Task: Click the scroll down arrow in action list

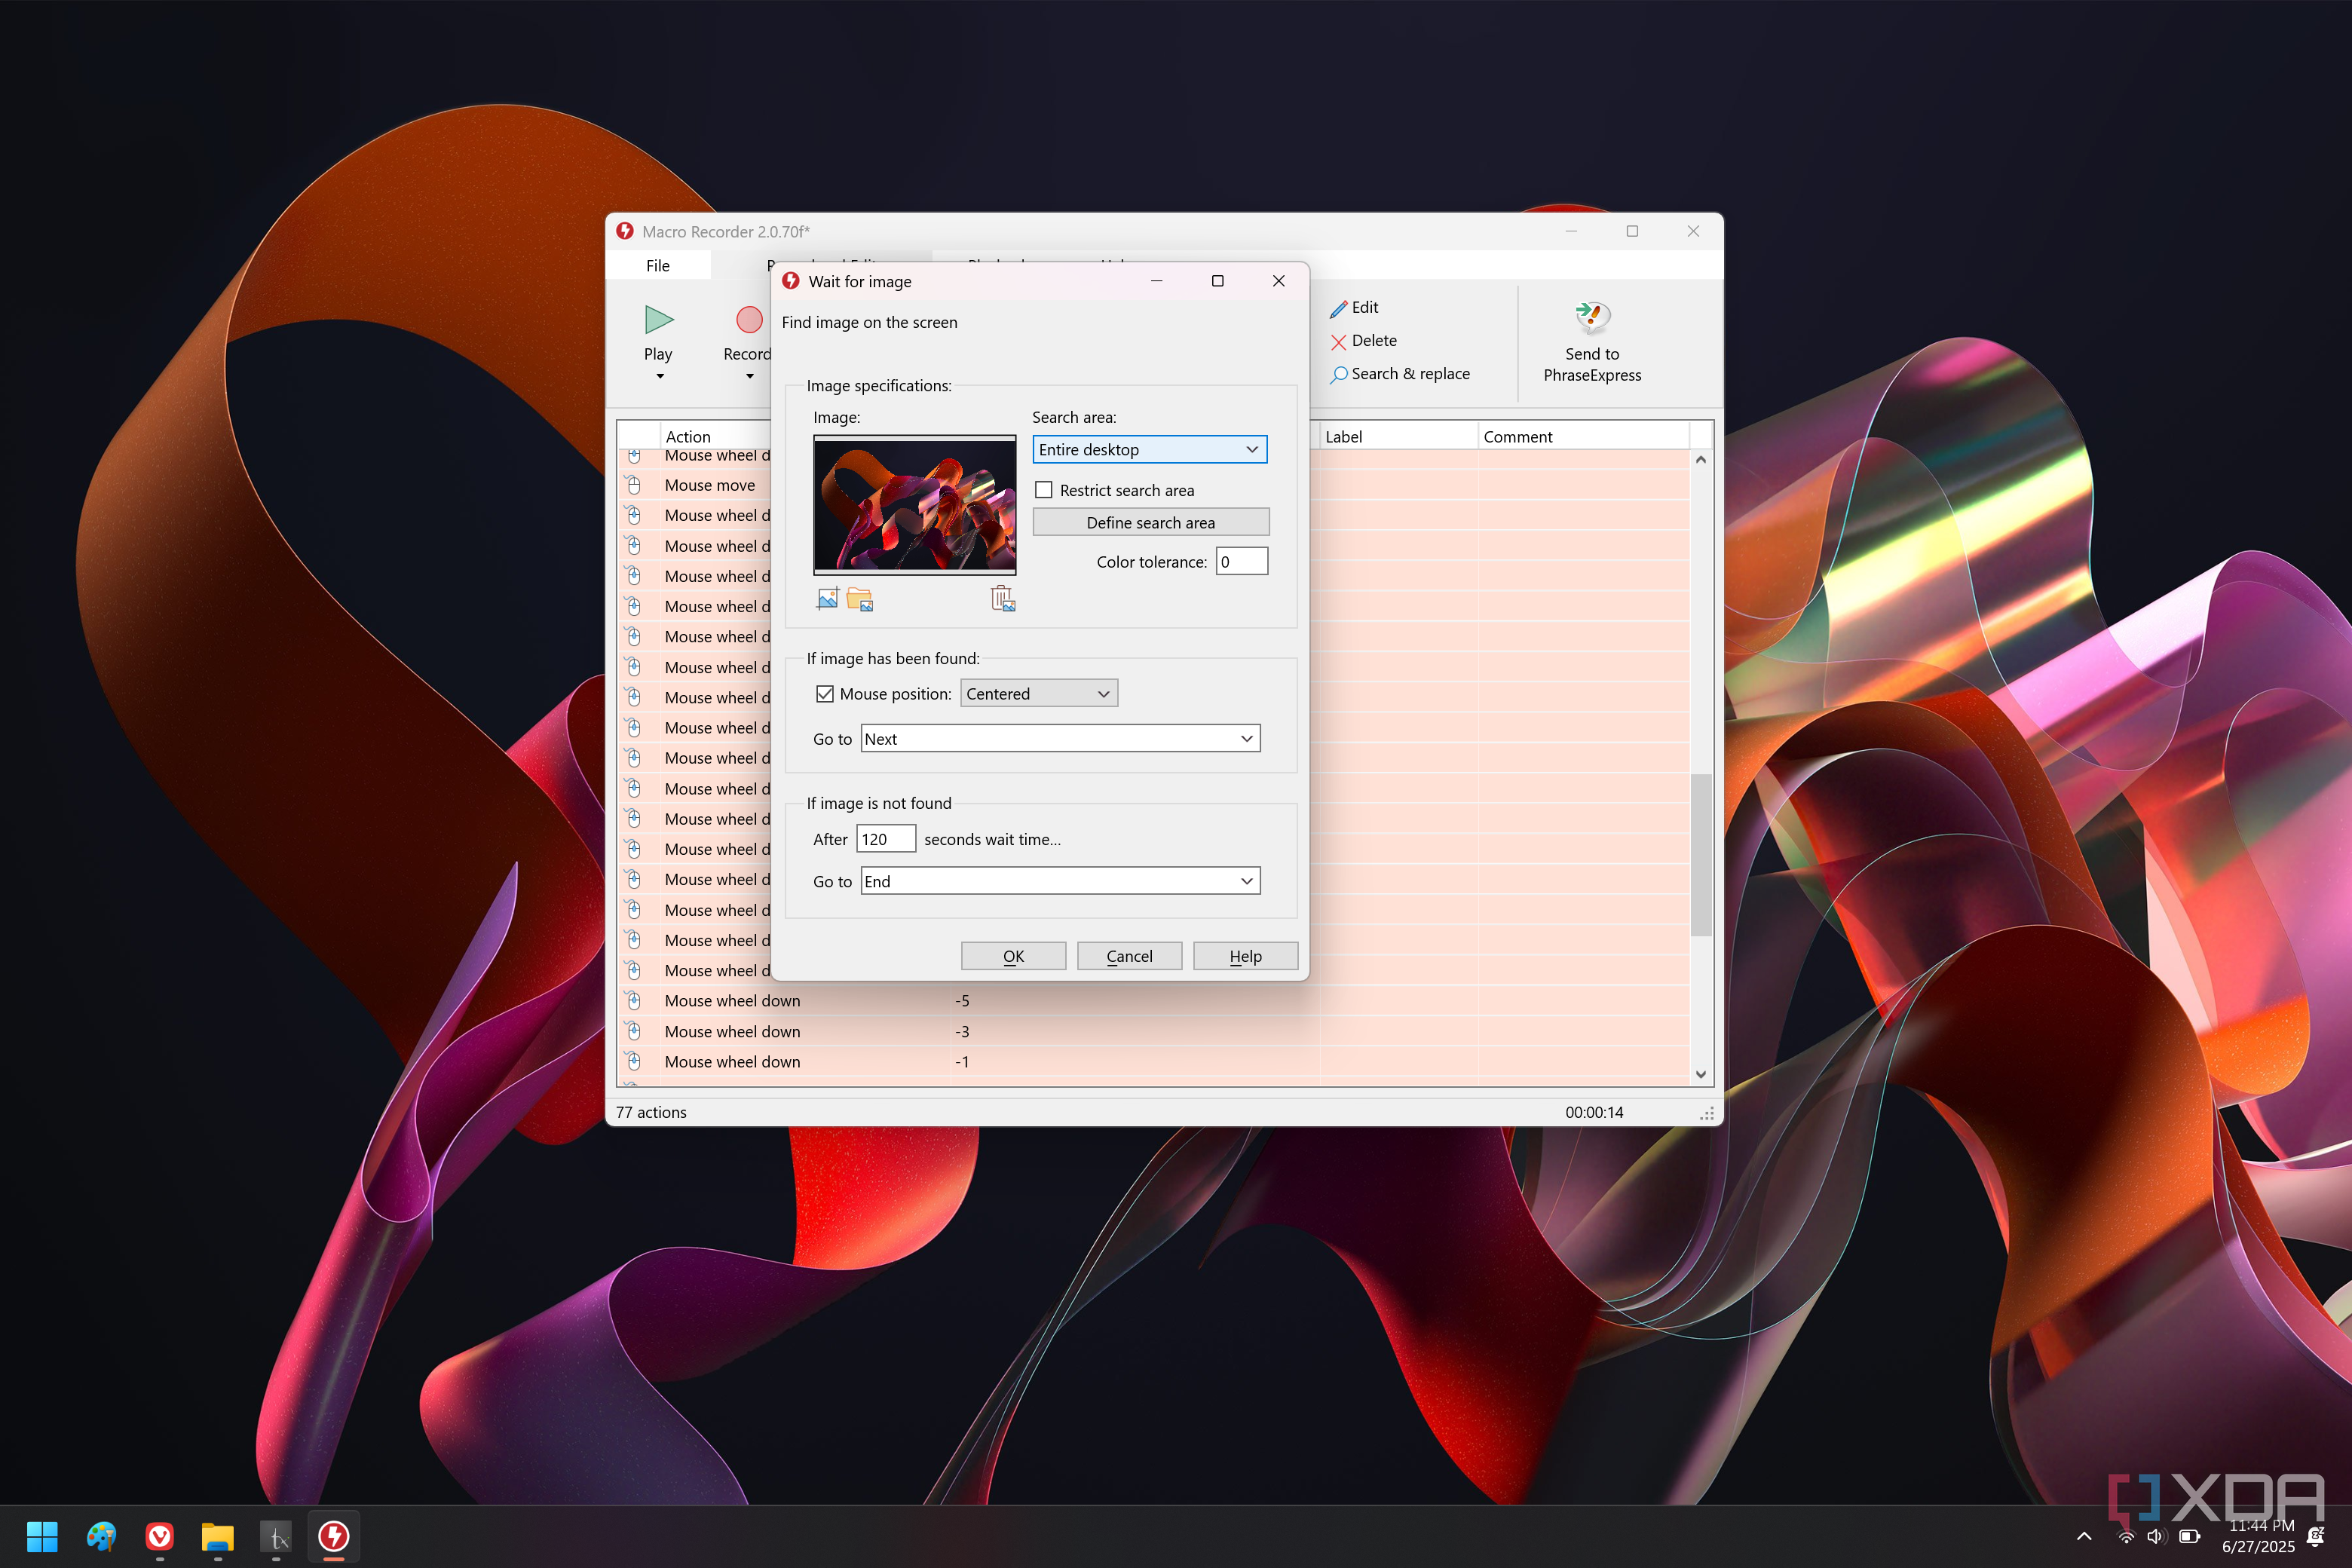Action: (x=1700, y=1074)
